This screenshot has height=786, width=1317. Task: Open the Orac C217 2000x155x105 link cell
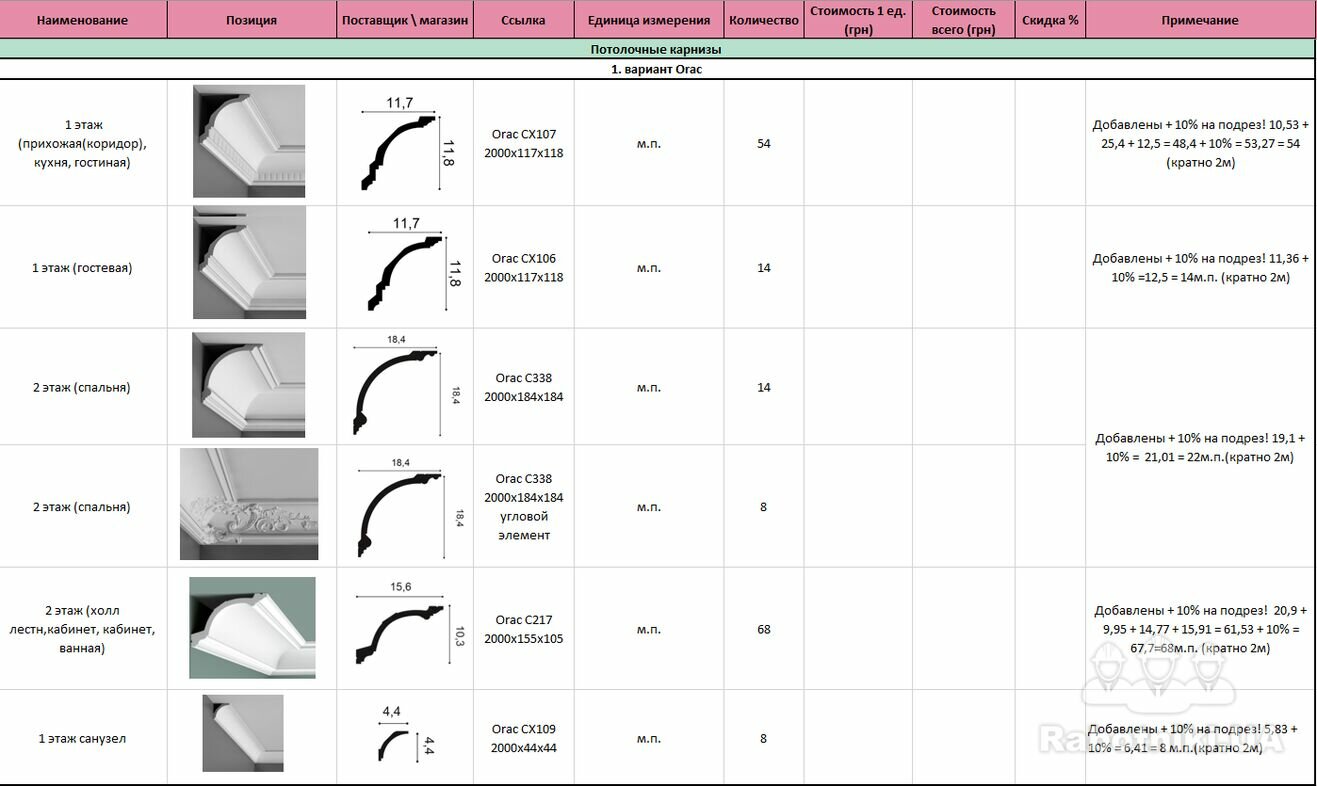[523, 629]
